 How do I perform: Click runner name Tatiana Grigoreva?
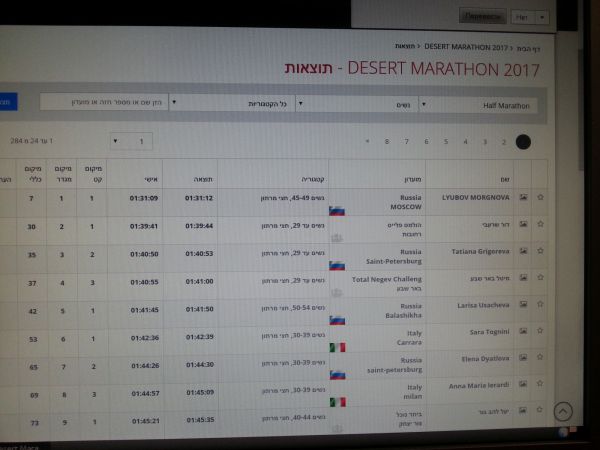pos(480,251)
